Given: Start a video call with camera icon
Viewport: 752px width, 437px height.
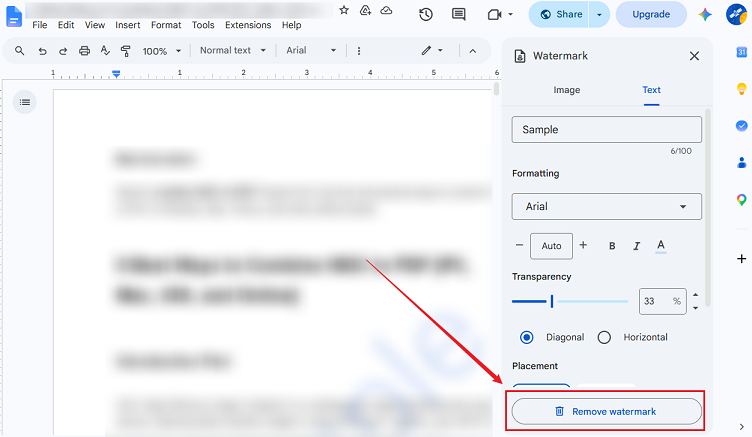Looking at the screenshot, I should tap(494, 14).
